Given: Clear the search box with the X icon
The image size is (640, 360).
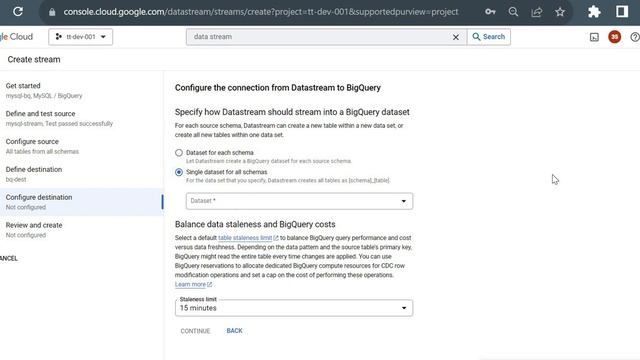Looking at the screenshot, I should click(x=456, y=37).
